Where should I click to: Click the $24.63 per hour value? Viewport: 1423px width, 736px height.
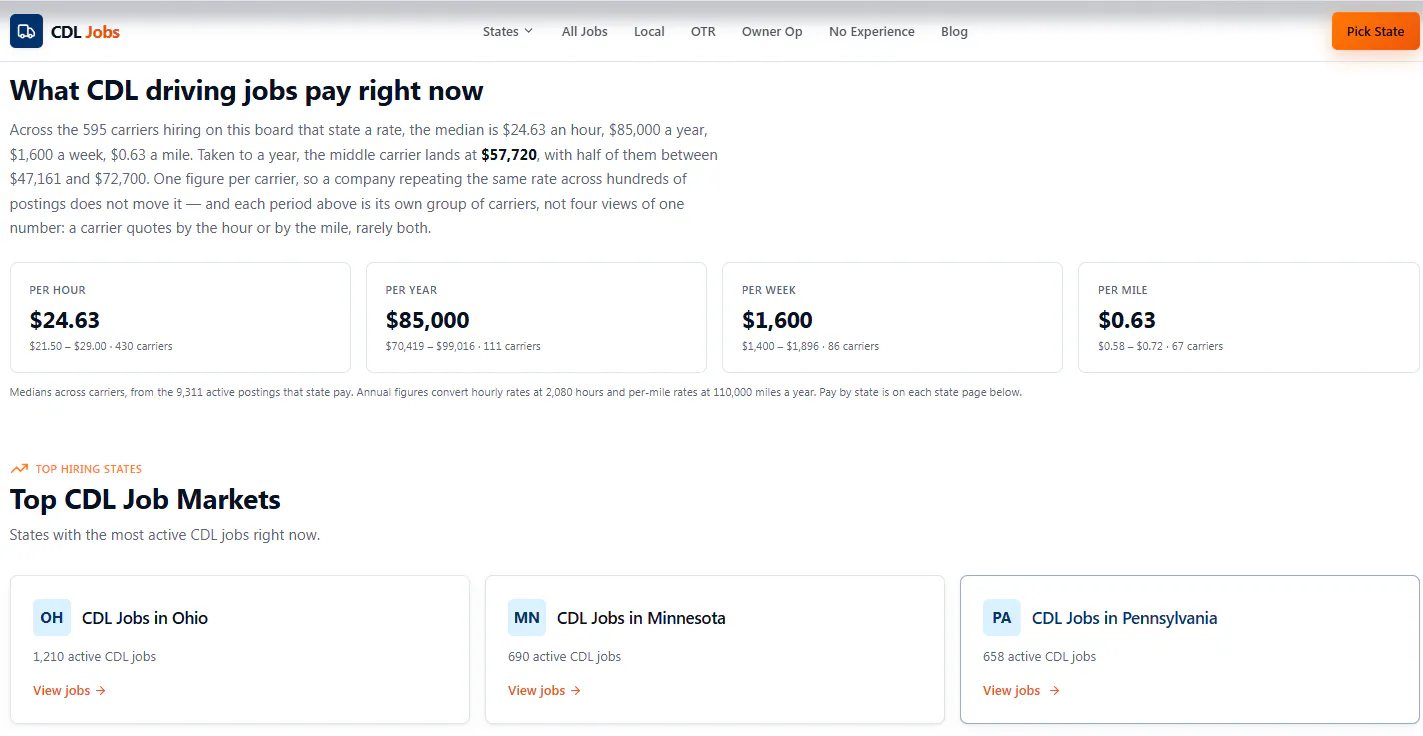(x=65, y=320)
